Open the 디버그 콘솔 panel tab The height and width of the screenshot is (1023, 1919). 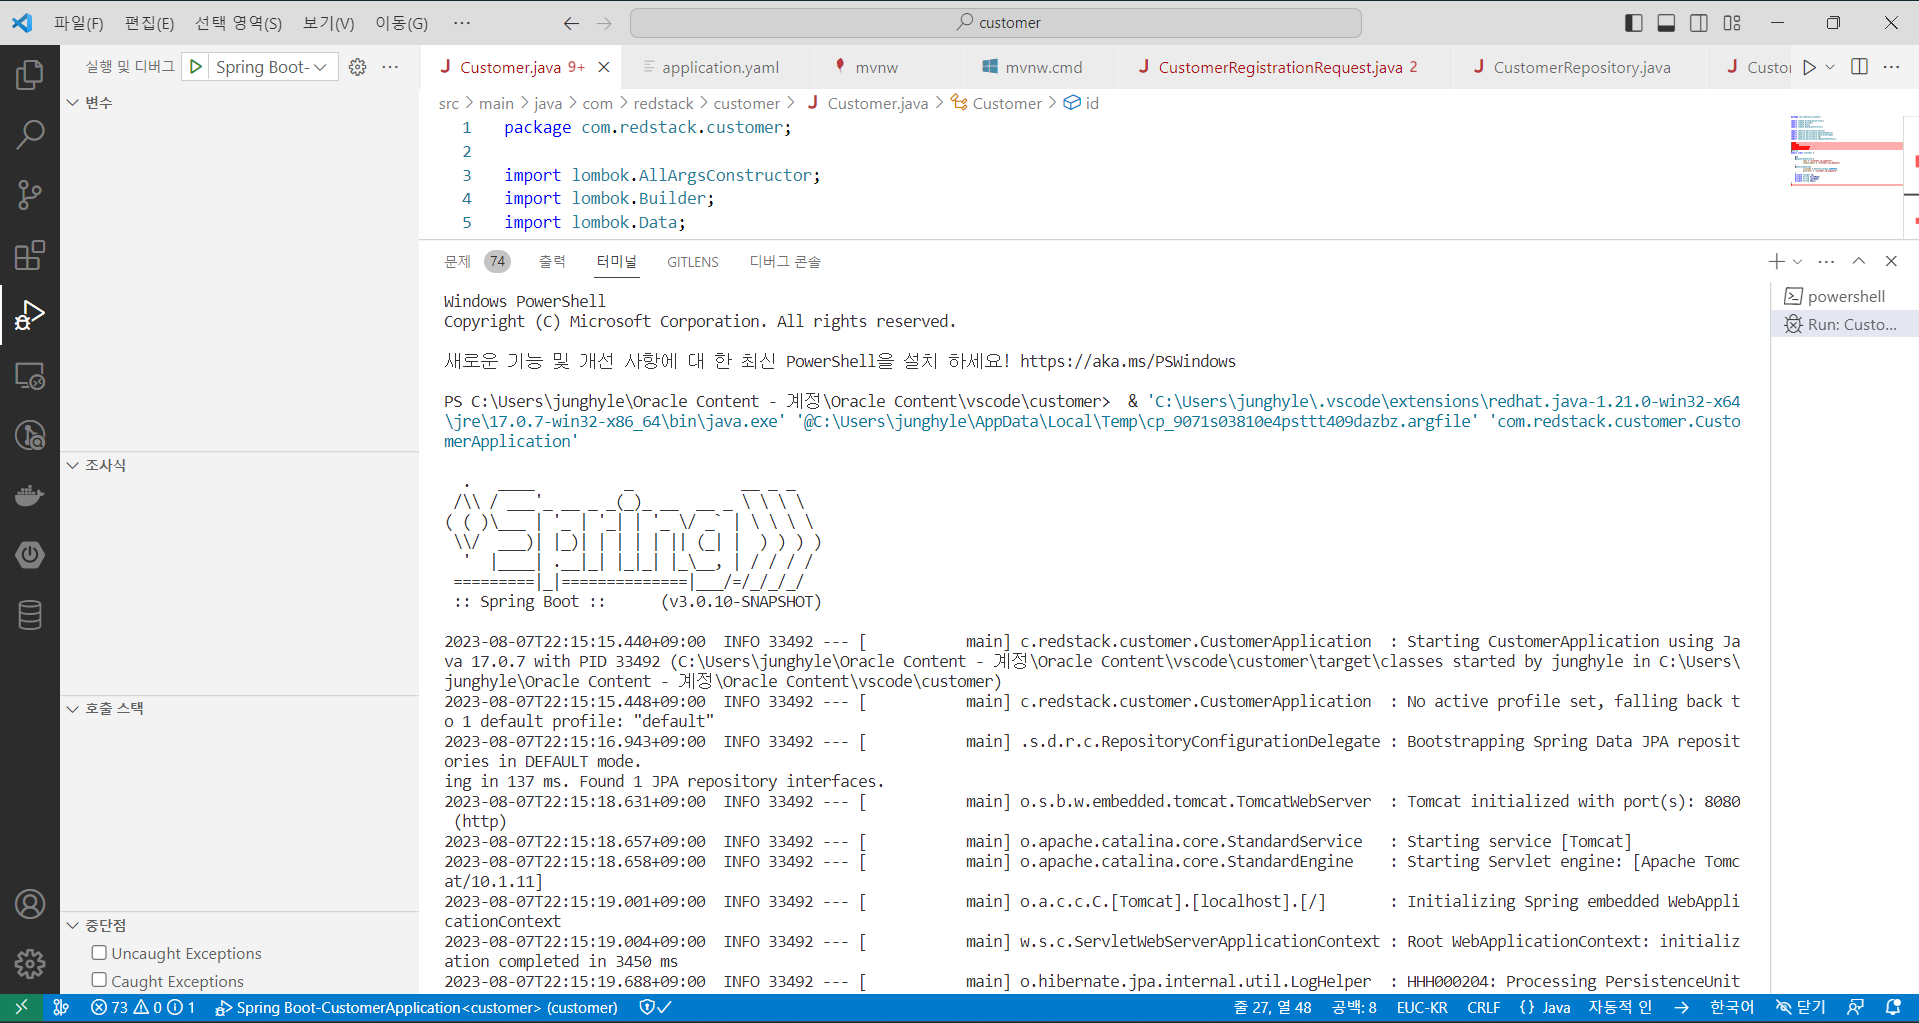coord(785,261)
